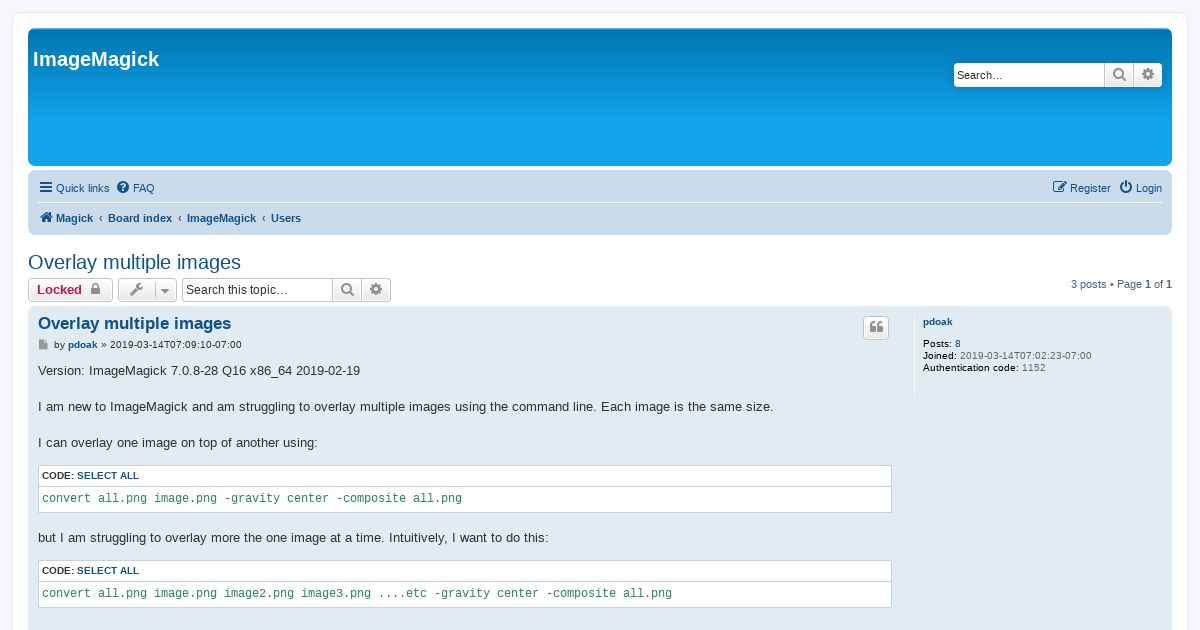Focus the Search this topic field

[x=257, y=290]
